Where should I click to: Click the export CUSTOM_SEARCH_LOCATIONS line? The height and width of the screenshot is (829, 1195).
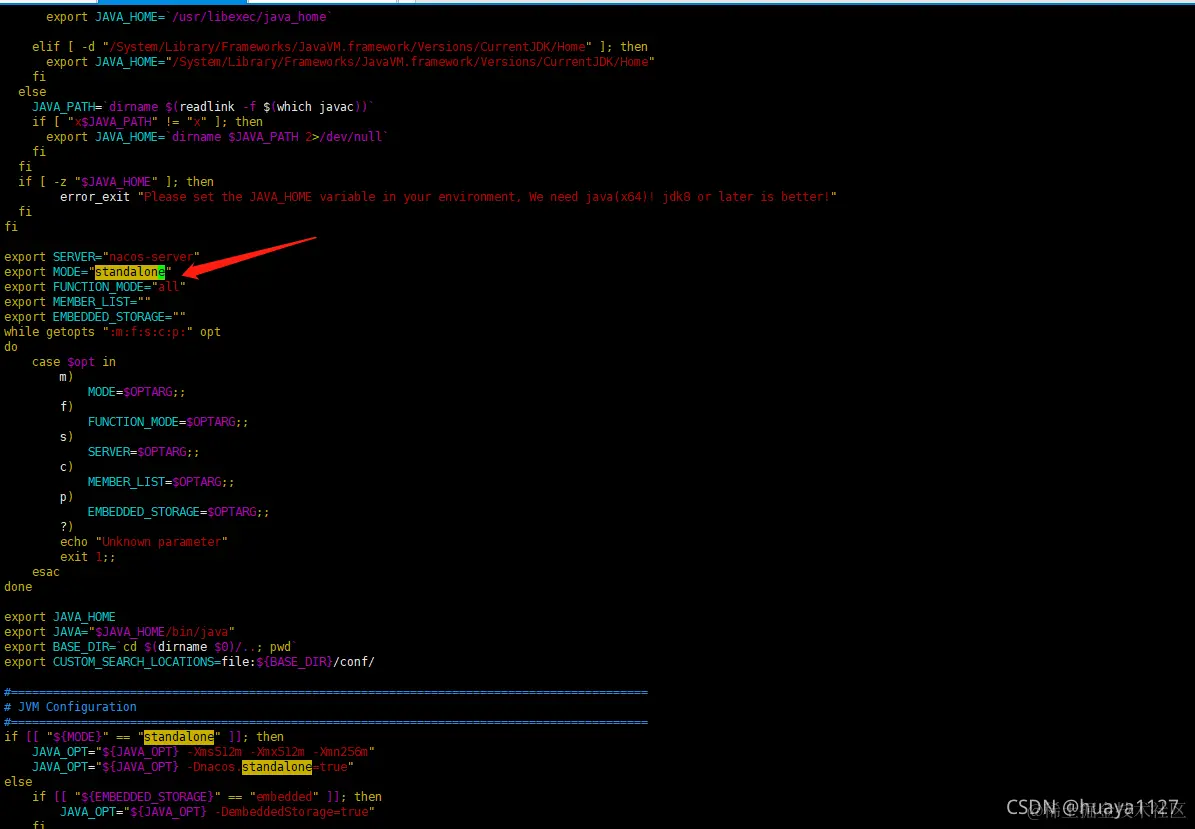189,661
